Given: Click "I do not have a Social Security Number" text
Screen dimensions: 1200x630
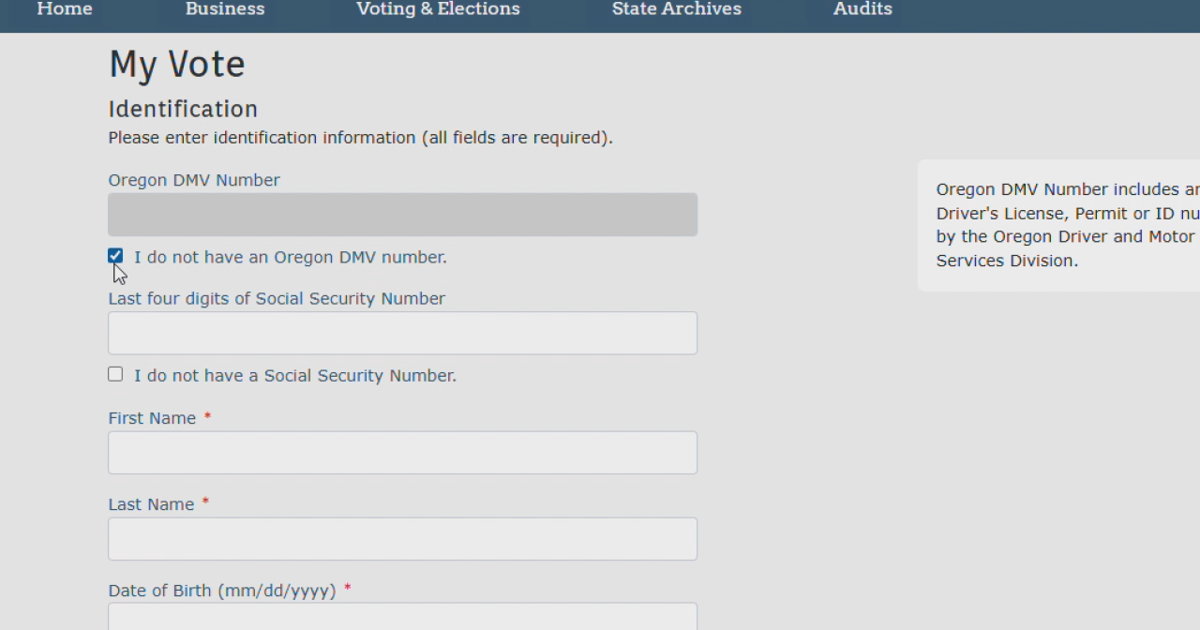Looking at the screenshot, I should [295, 376].
